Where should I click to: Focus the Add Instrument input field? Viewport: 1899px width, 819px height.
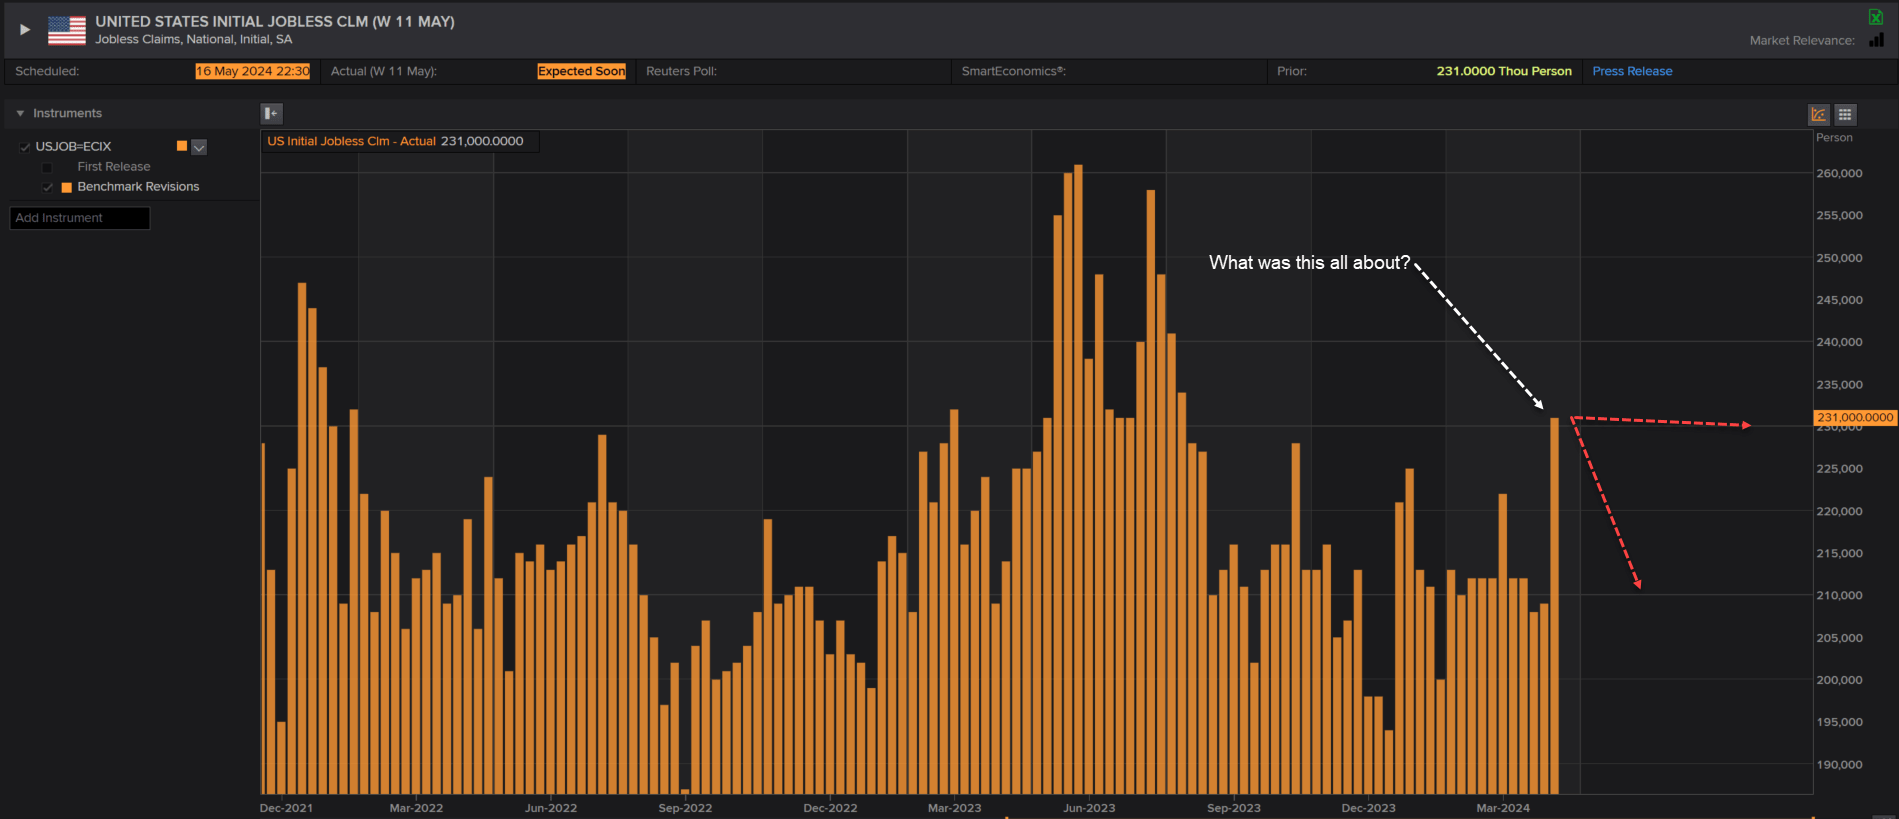point(80,218)
